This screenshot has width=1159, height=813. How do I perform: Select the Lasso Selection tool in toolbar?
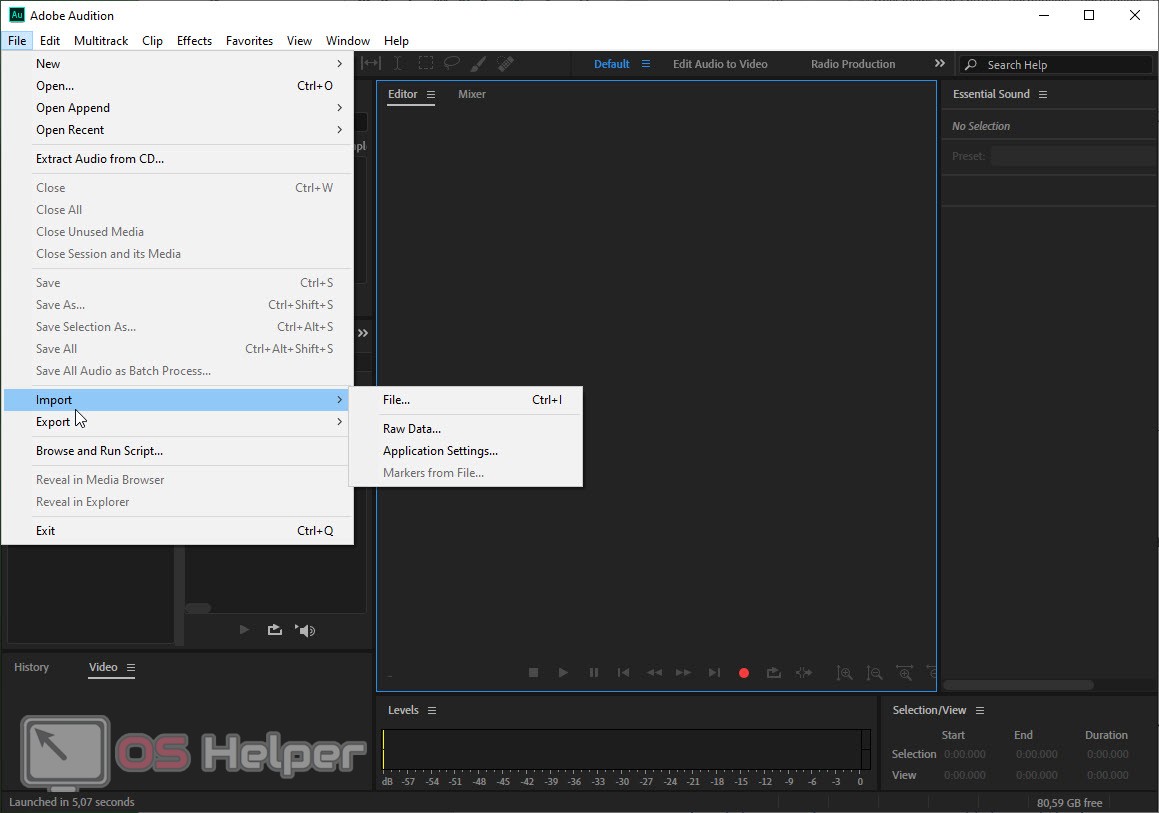452,63
